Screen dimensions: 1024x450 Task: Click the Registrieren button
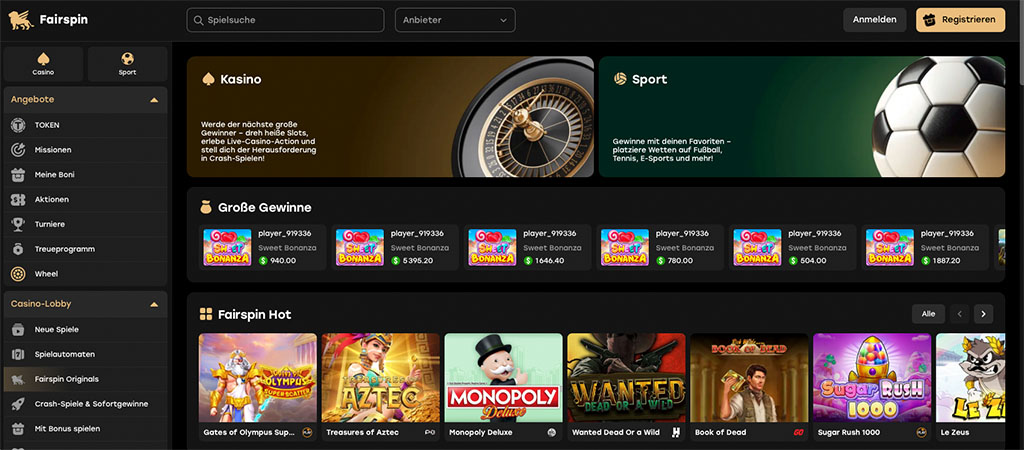click(x=961, y=20)
